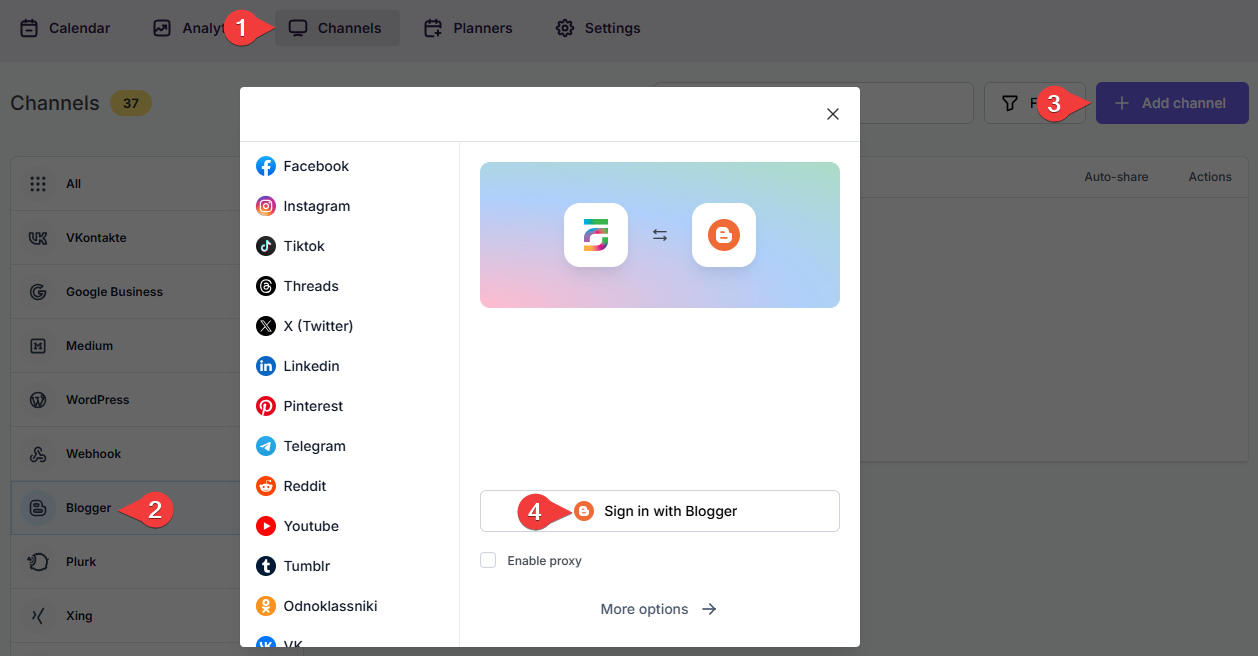Close the add channel dialog

click(832, 114)
